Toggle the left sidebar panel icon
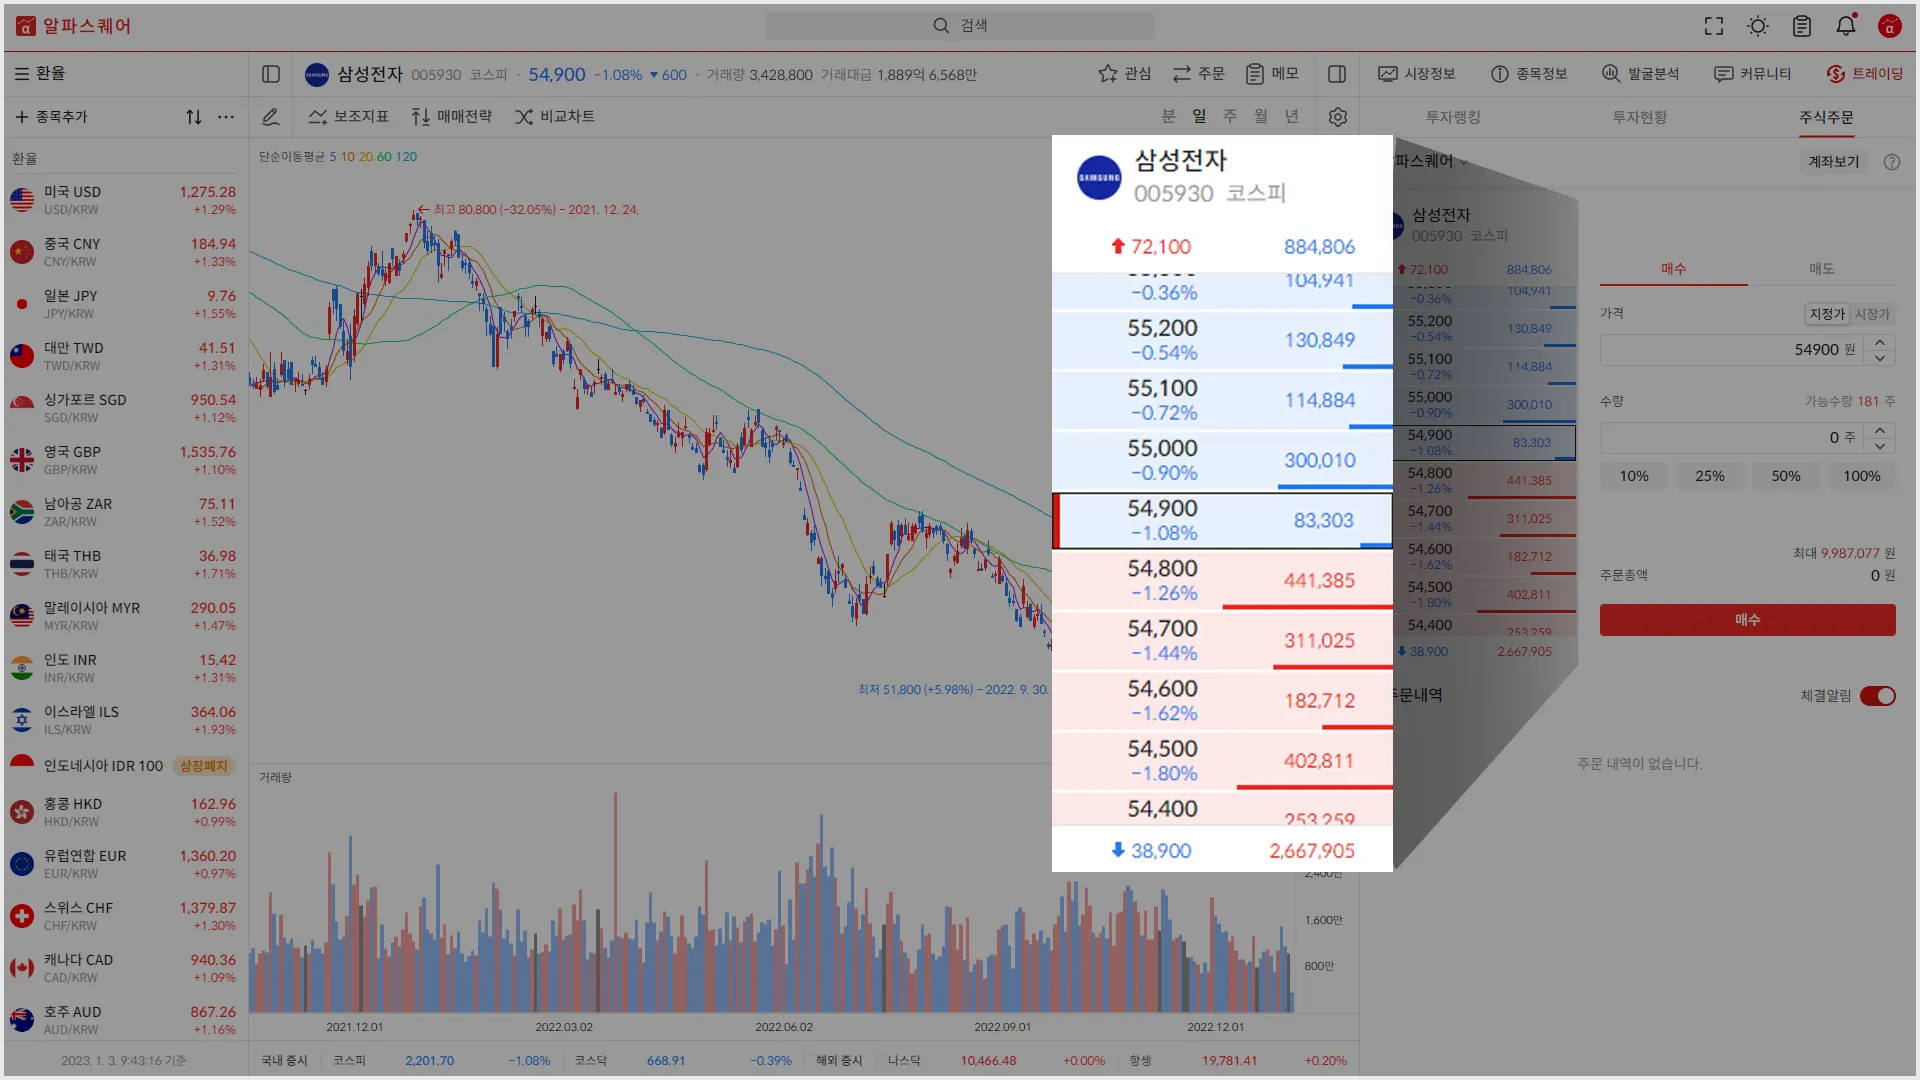Screen dimensions: 1920x1080 tap(271, 74)
